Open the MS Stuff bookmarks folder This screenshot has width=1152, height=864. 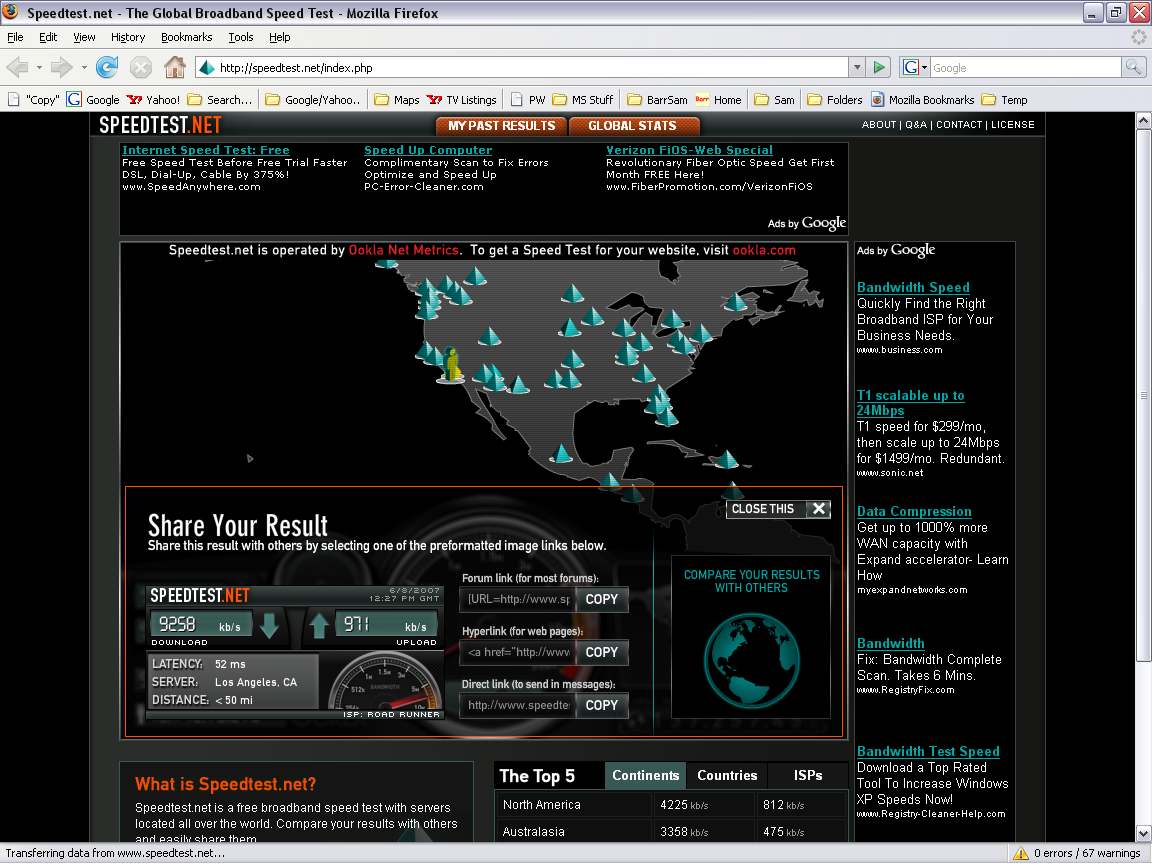coord(583,100)
